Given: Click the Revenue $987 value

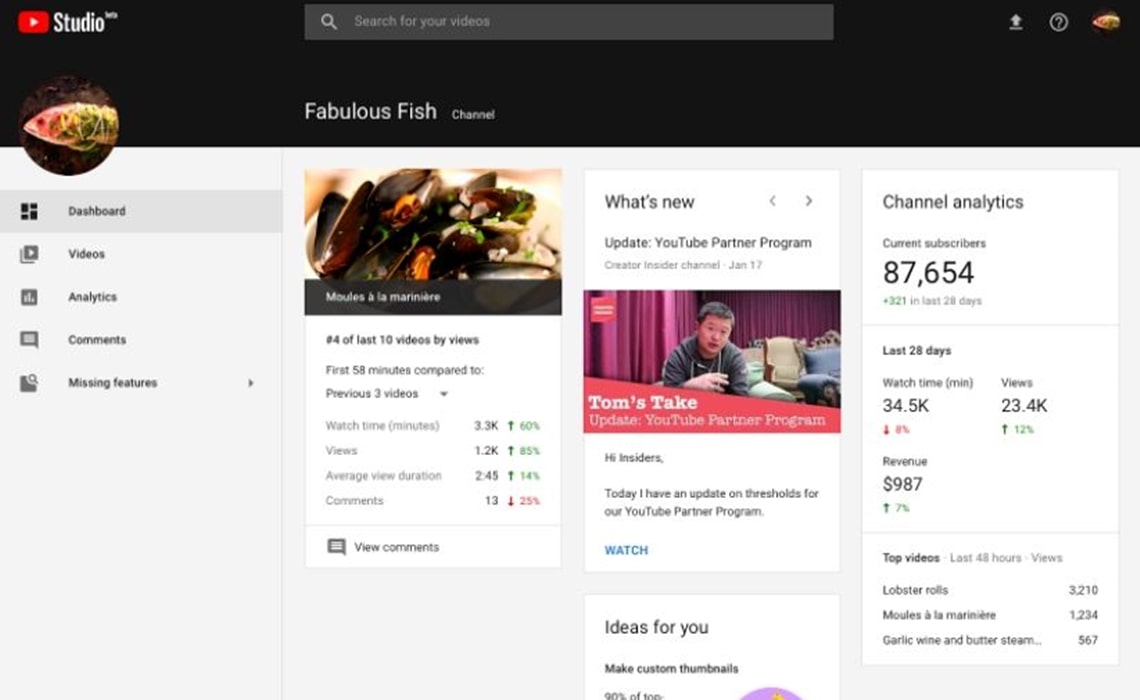Looking at the screenshot, I should click(902, 484).
